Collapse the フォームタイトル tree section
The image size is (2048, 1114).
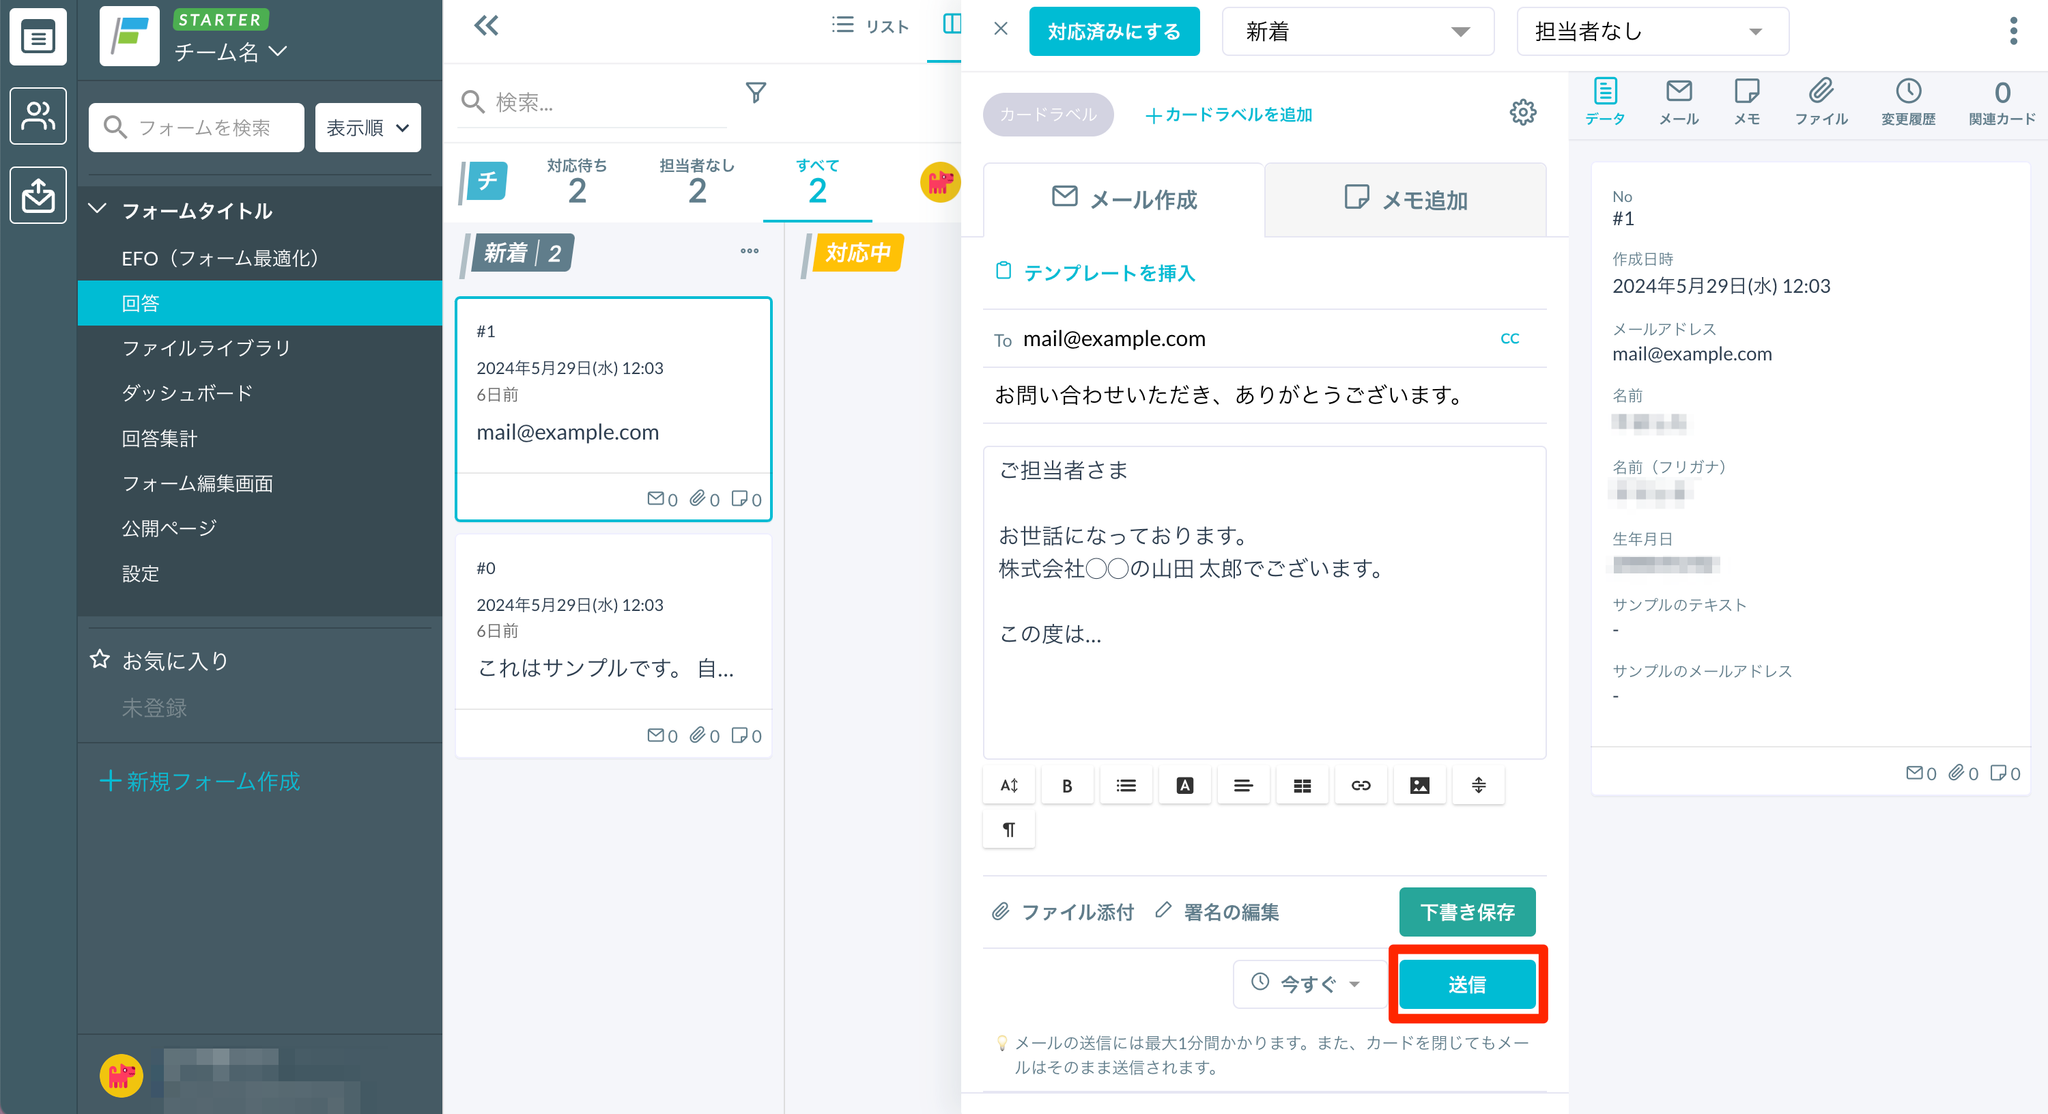click(98, 210)
